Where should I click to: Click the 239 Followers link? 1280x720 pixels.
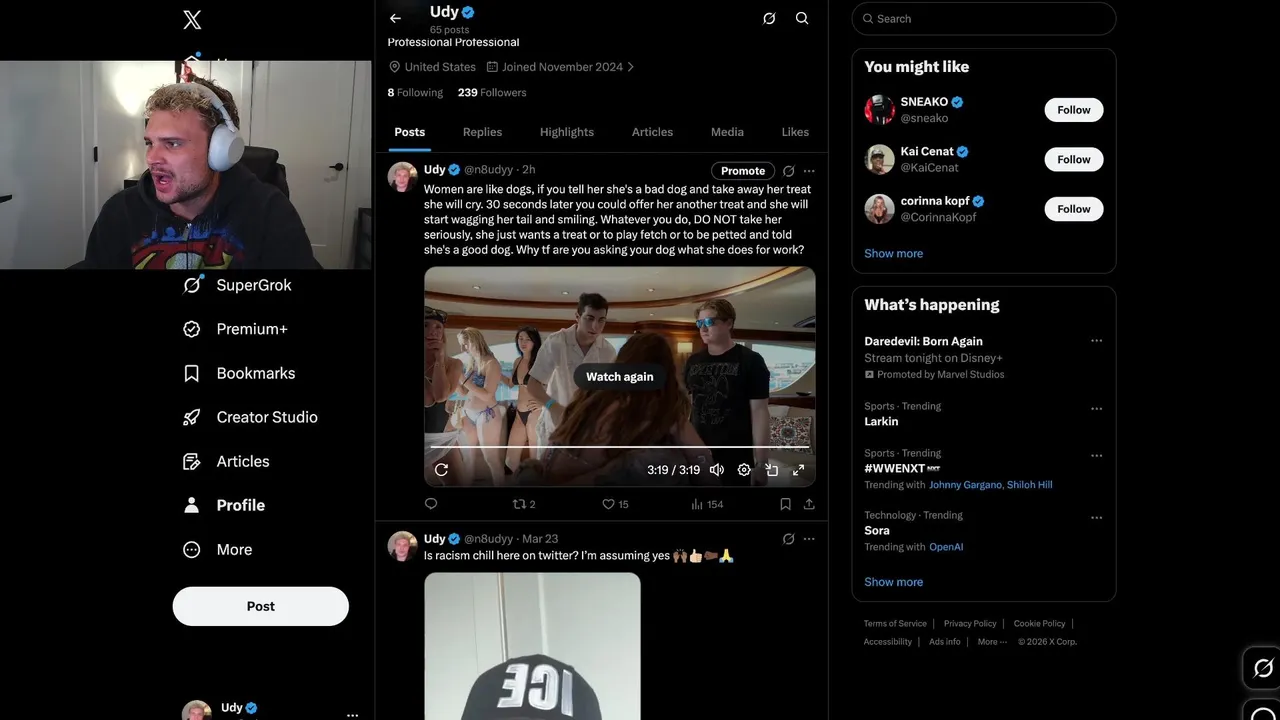click(492, 92)
